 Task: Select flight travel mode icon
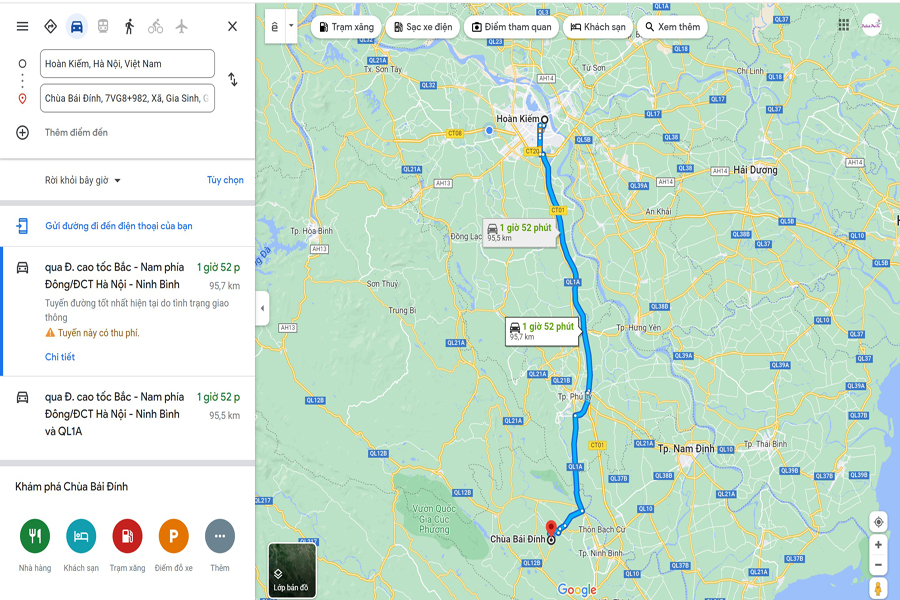tap(181, 26)
